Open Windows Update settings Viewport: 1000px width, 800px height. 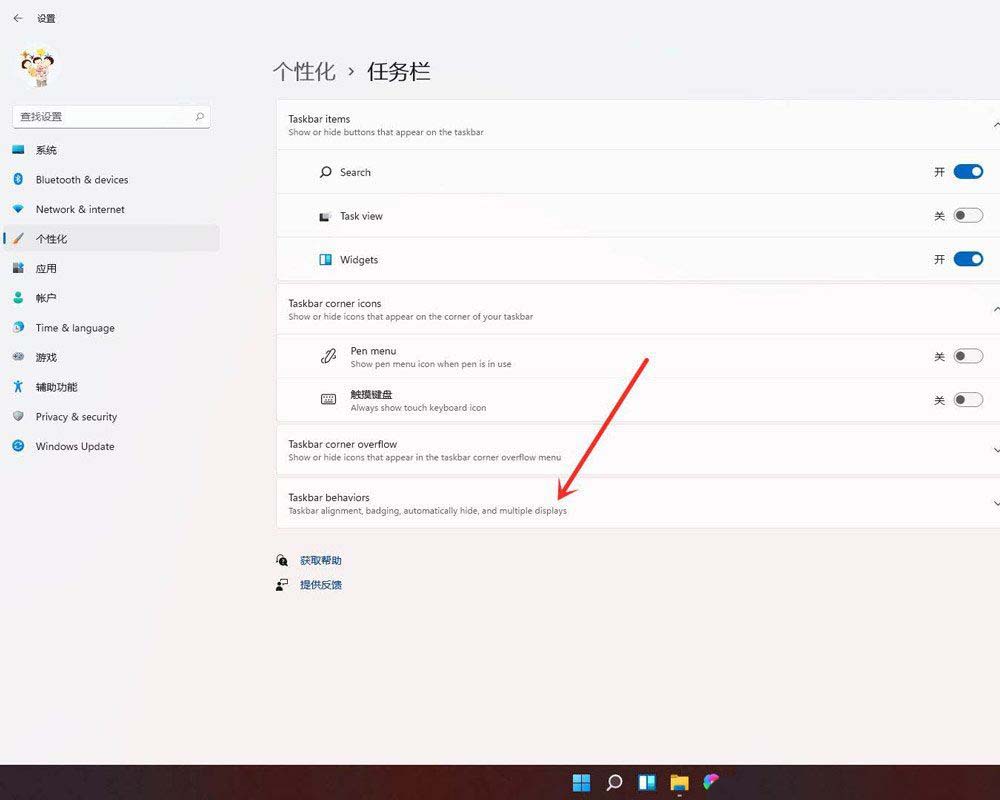click(74, 447)
